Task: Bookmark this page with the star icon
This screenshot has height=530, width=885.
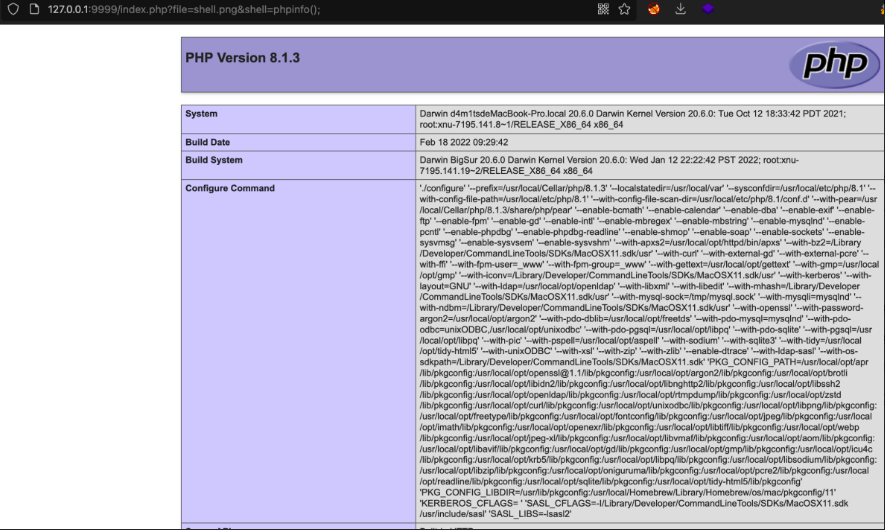Action: (624, 9)
